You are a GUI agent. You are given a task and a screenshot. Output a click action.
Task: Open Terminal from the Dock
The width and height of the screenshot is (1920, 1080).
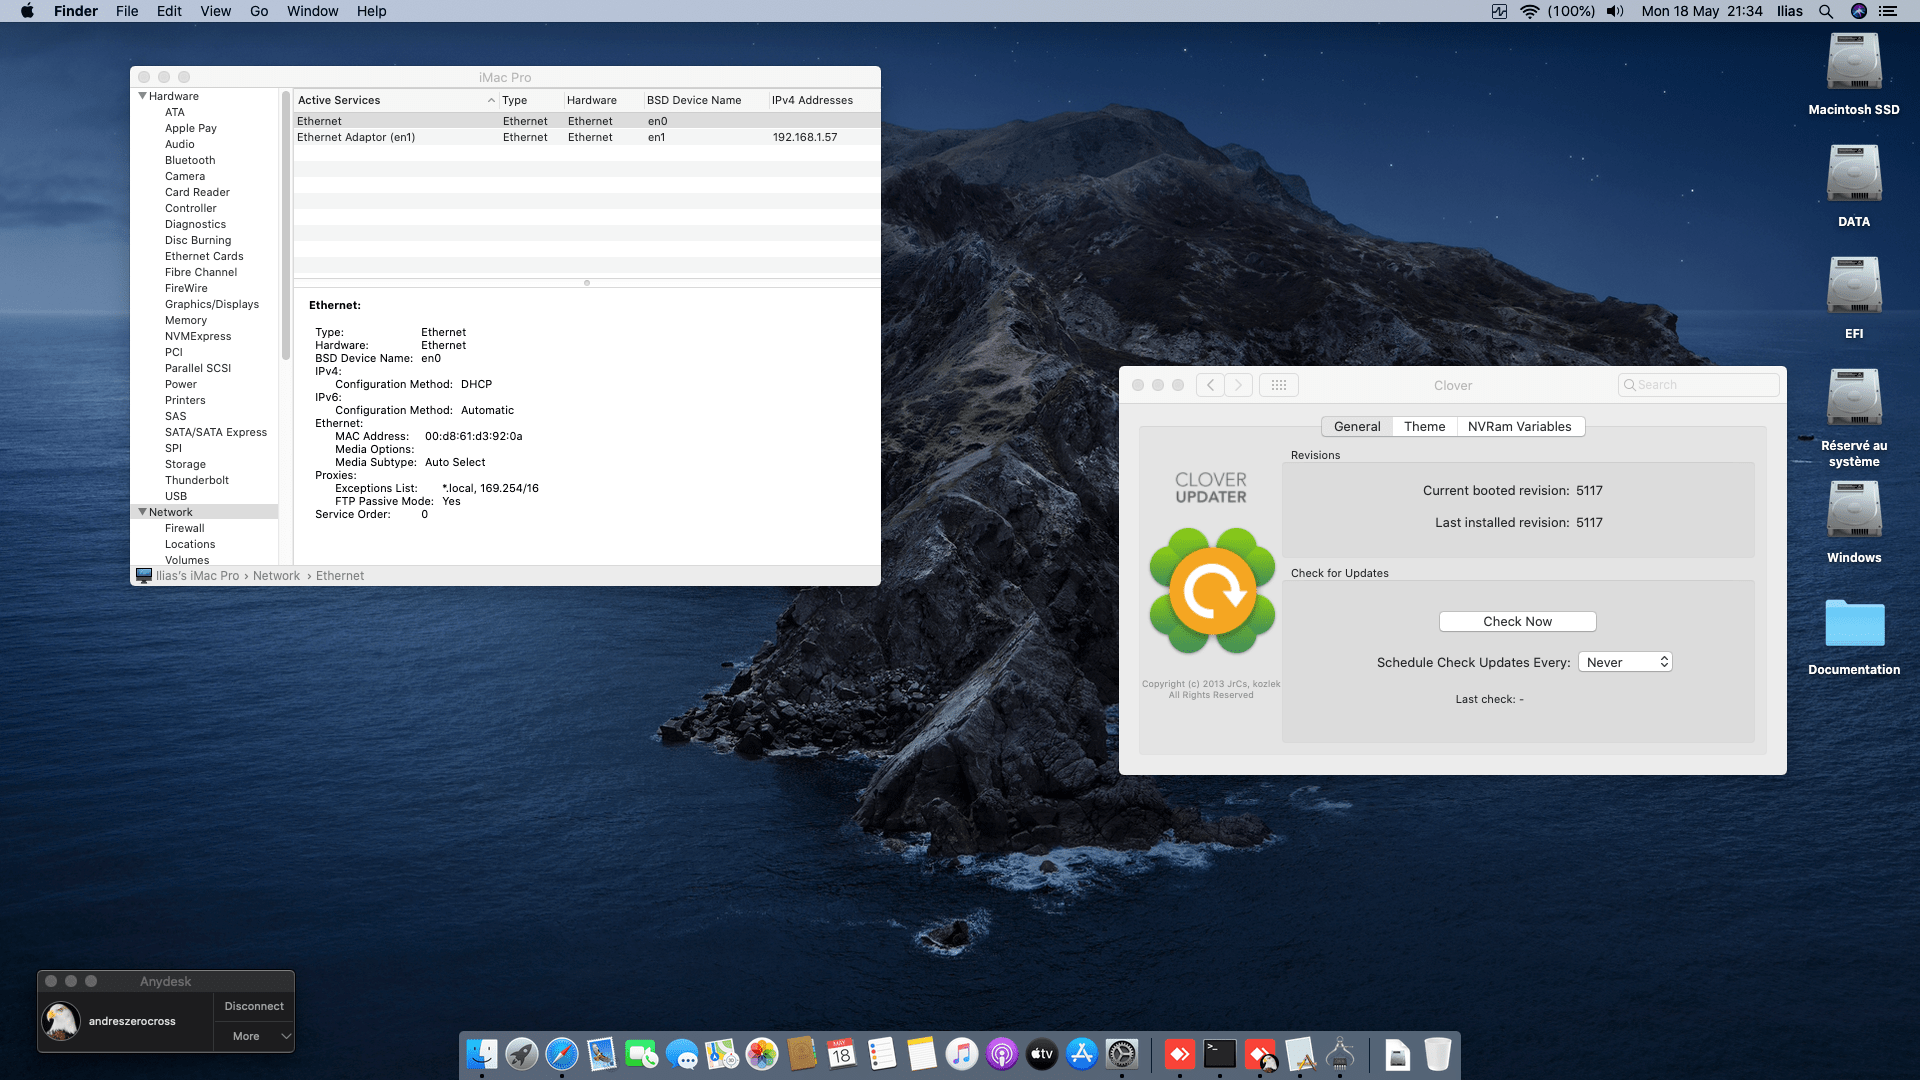[x=1220, y=1054]
